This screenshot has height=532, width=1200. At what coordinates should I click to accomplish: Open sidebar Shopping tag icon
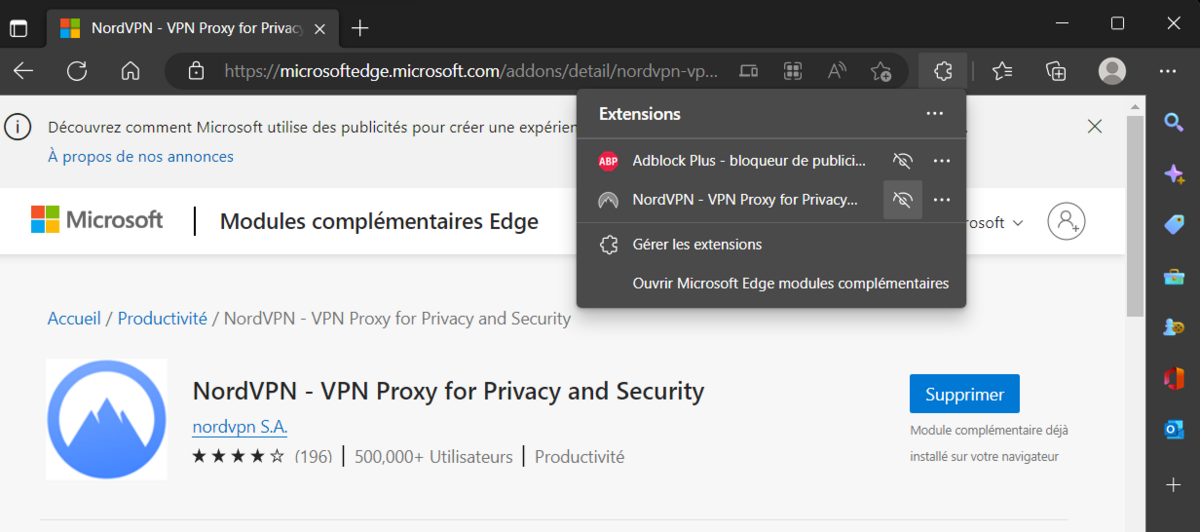(1174, 224)
